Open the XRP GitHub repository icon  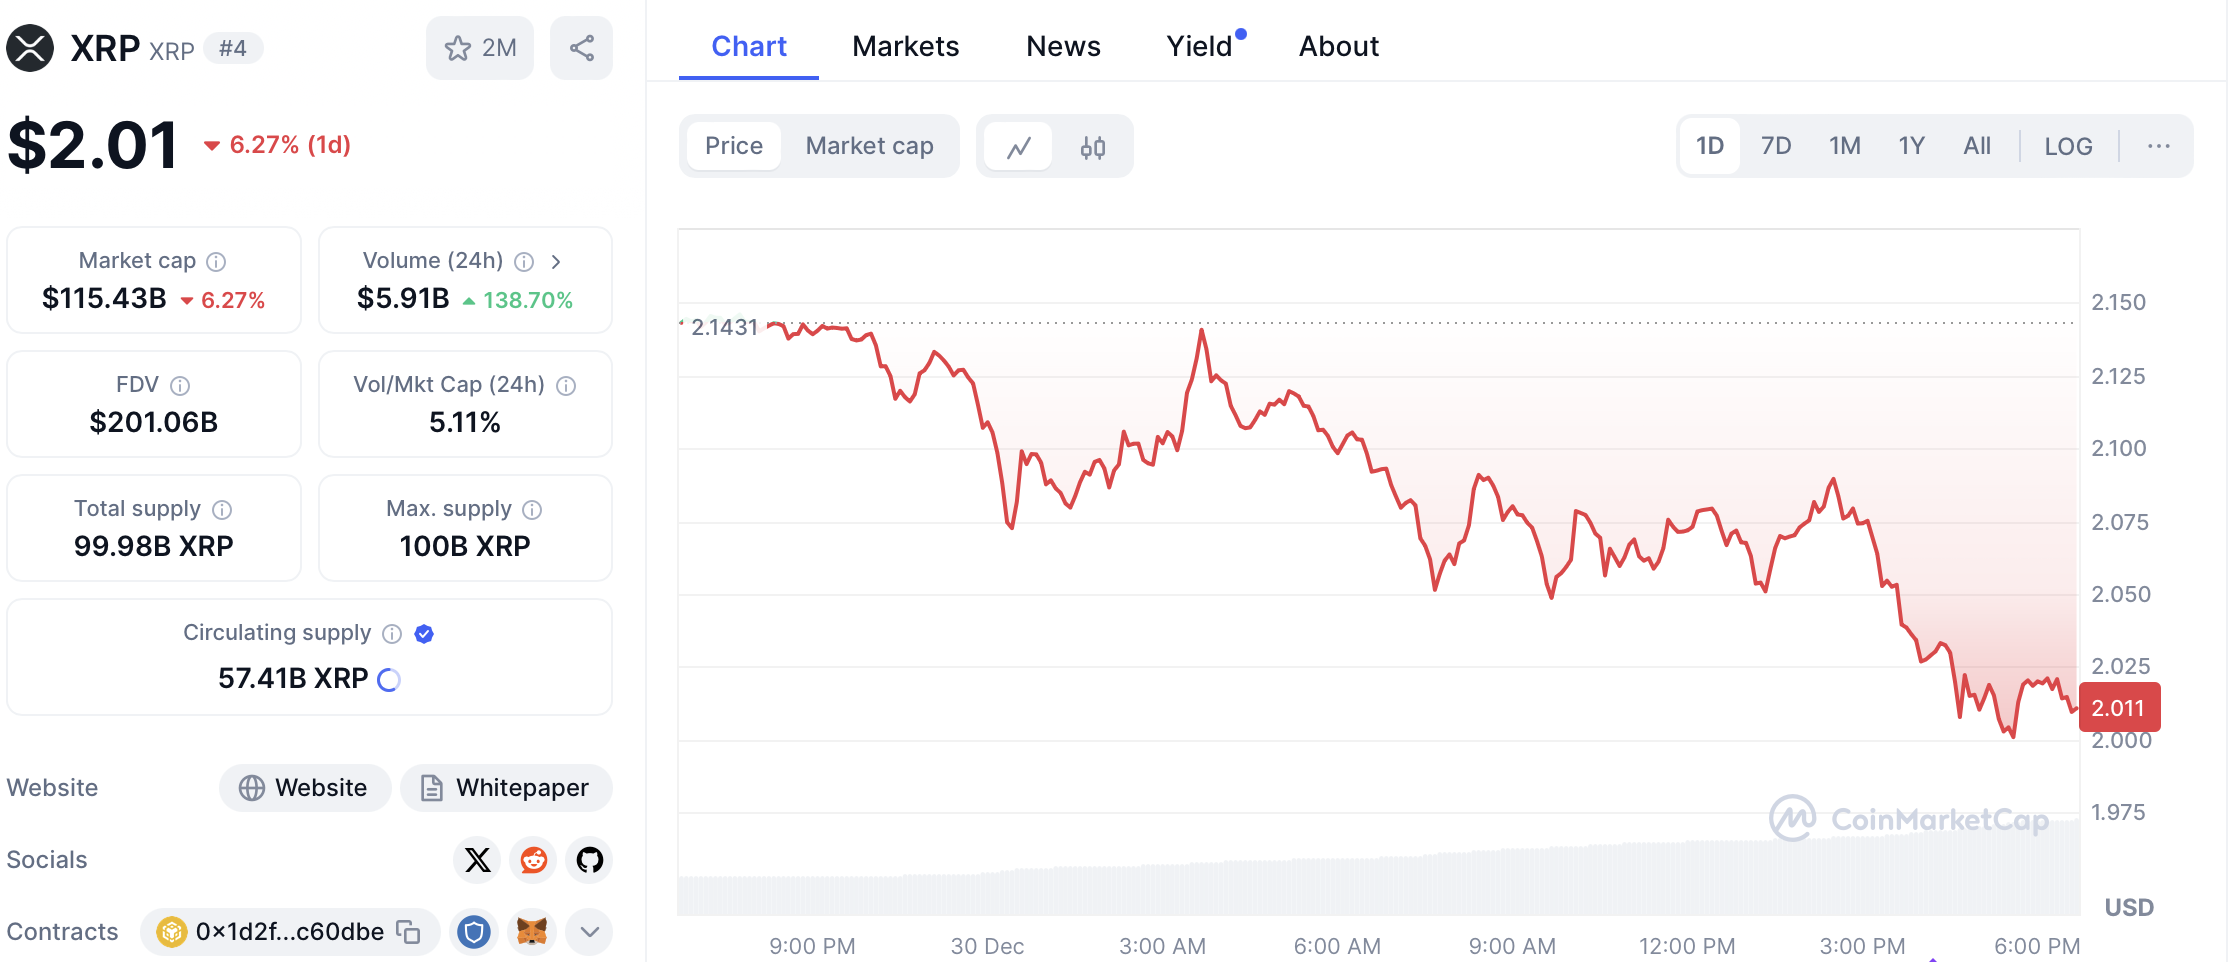tap(590, 860)
